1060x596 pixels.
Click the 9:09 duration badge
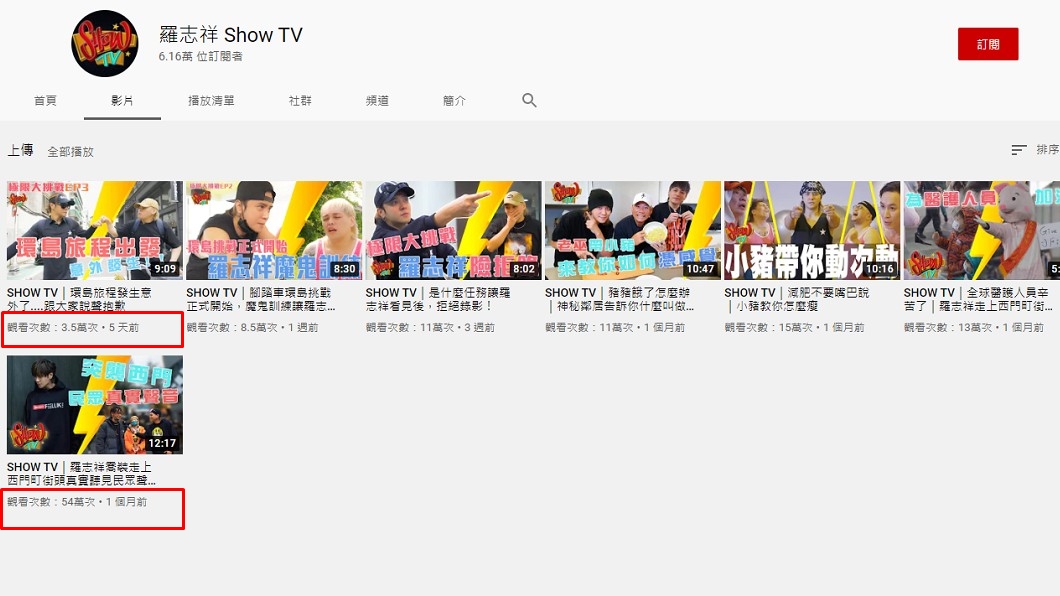[165, 269]
